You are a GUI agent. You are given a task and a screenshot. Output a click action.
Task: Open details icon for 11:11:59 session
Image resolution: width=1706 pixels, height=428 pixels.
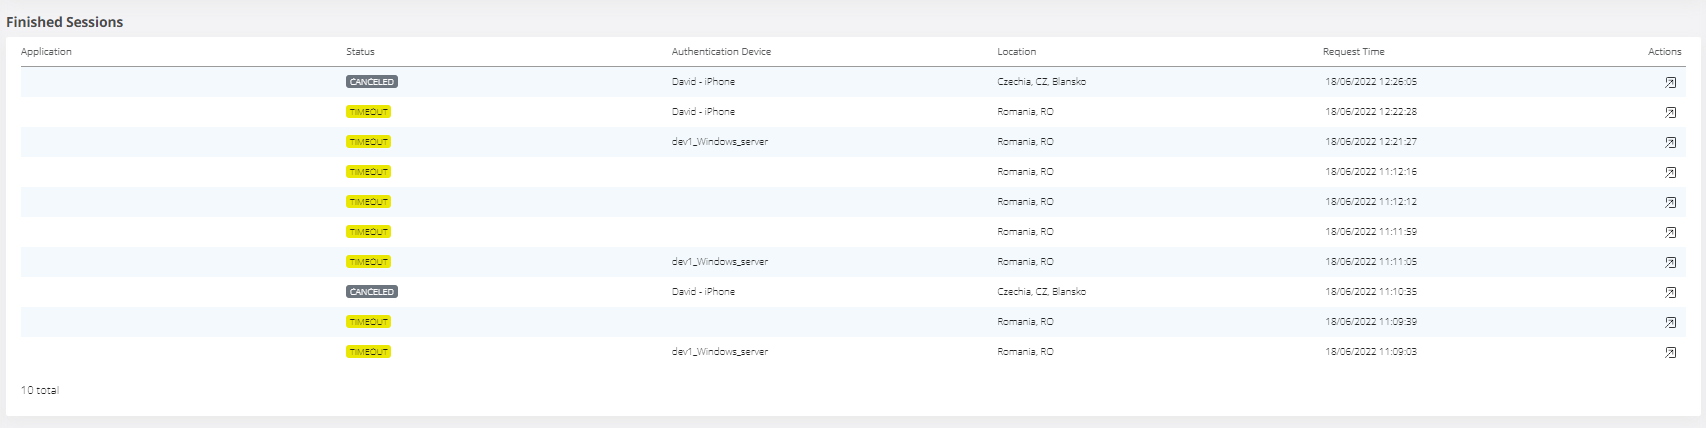pyautogui.click(x=1670, y=232)
